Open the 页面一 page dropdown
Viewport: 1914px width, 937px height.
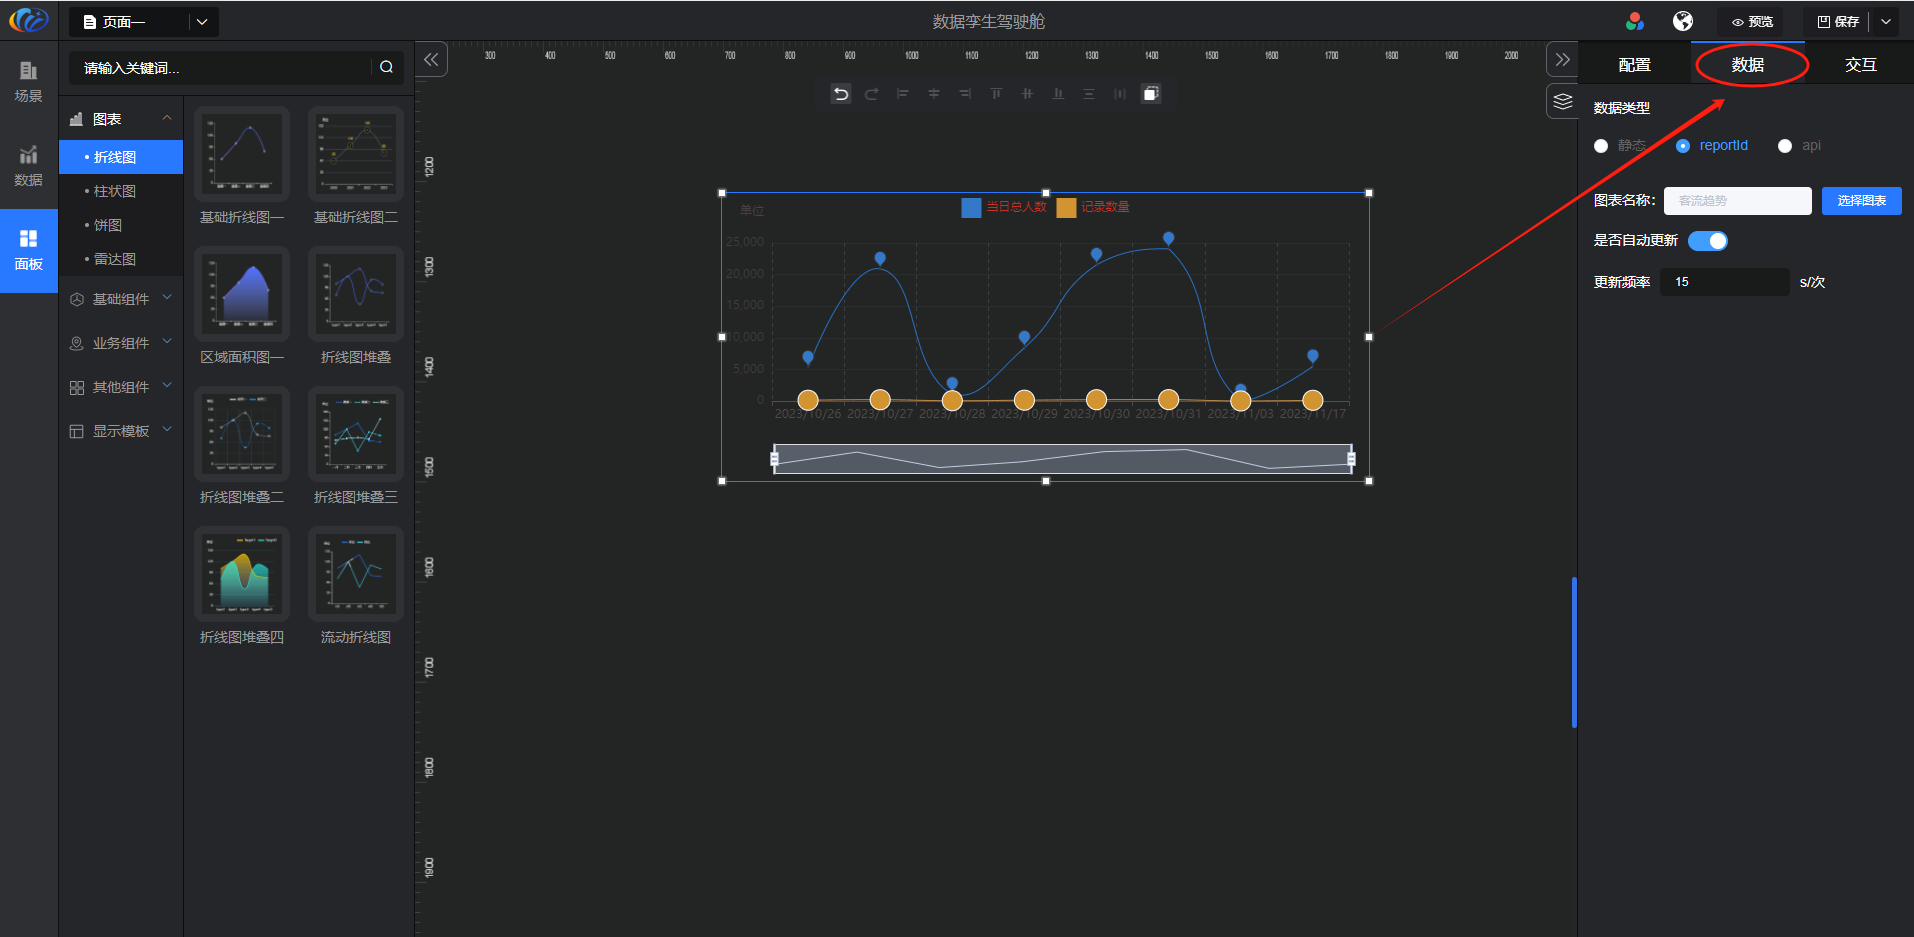click(202, 22)
